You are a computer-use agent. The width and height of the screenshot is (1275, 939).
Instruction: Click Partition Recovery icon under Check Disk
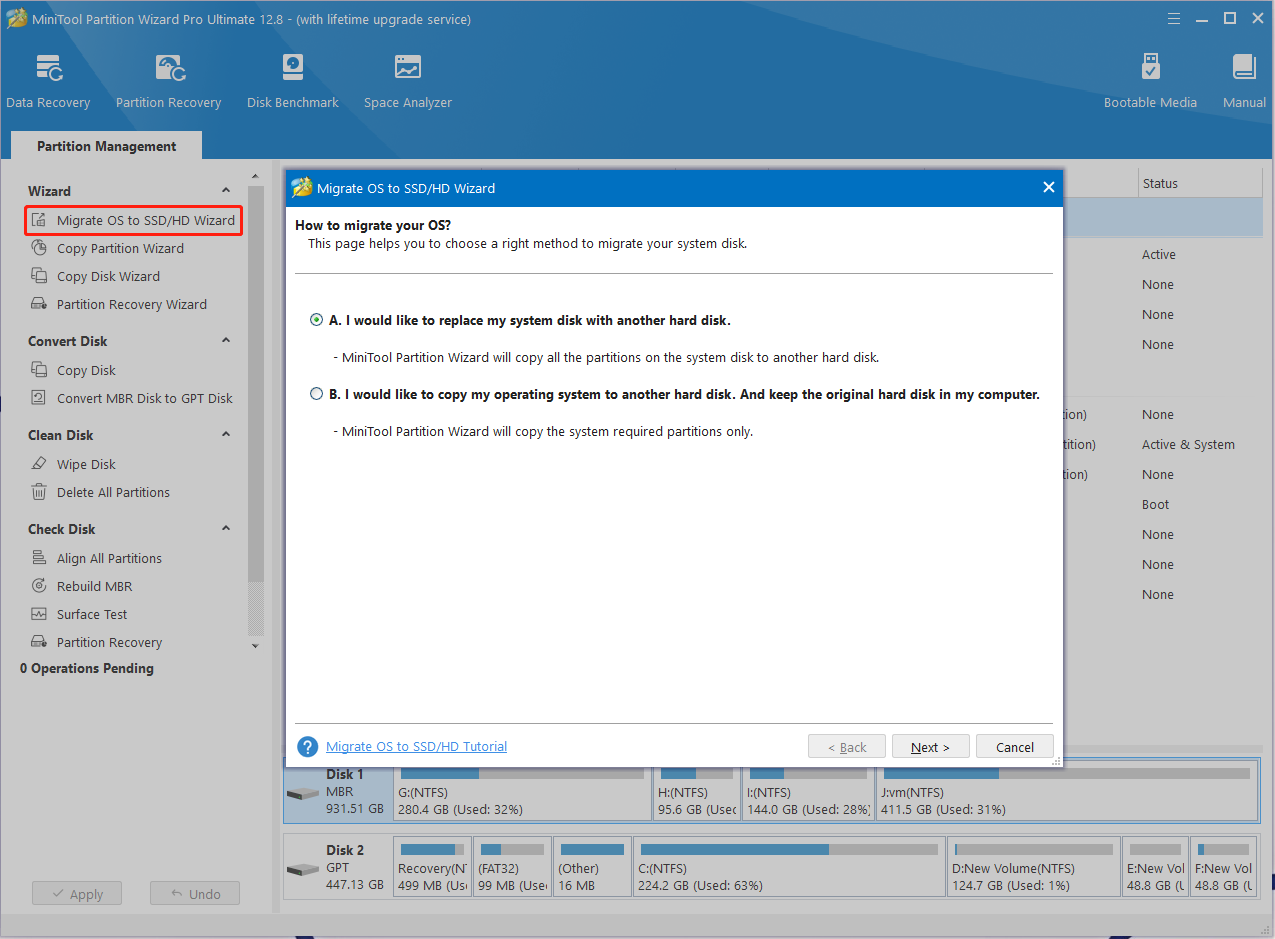[39, 642]
